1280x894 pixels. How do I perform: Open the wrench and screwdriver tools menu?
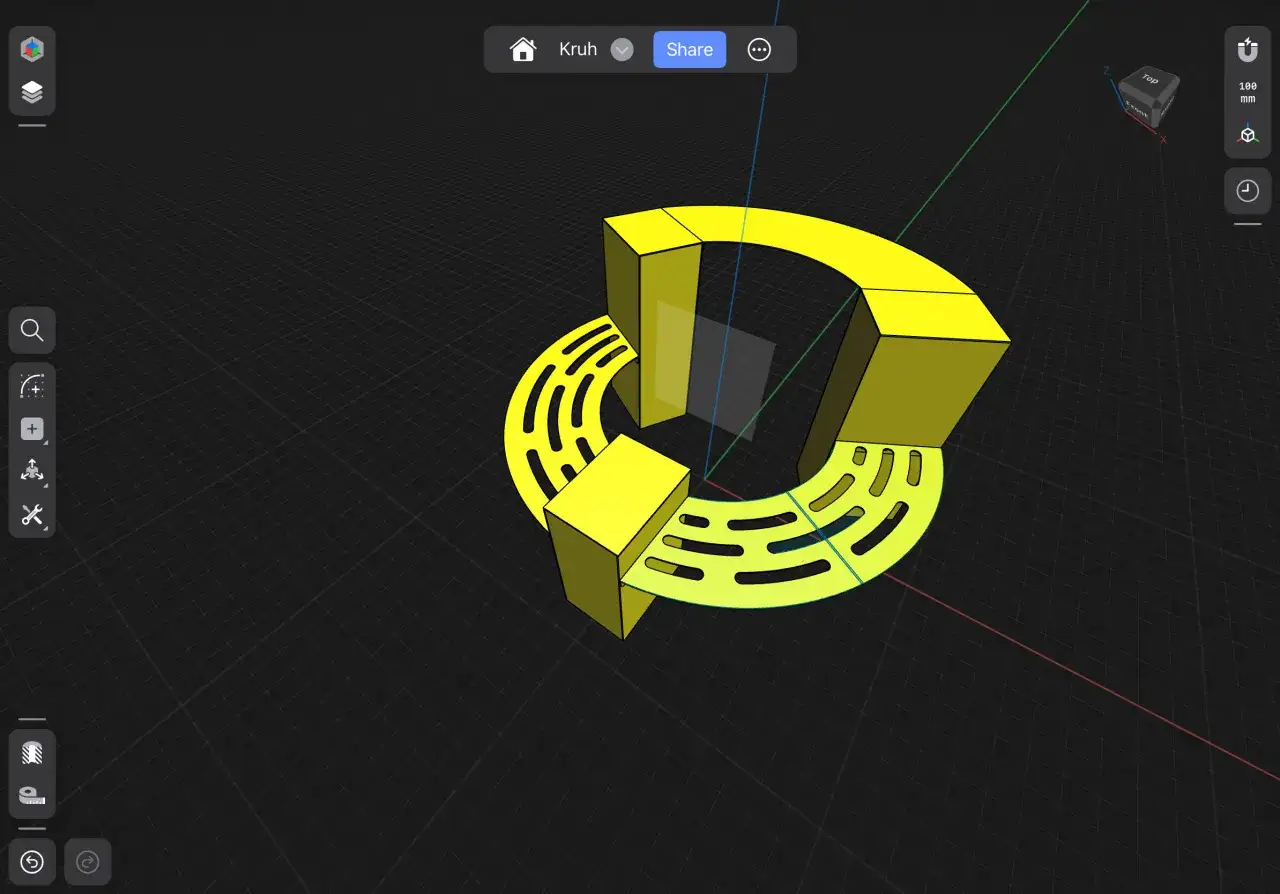32,515
